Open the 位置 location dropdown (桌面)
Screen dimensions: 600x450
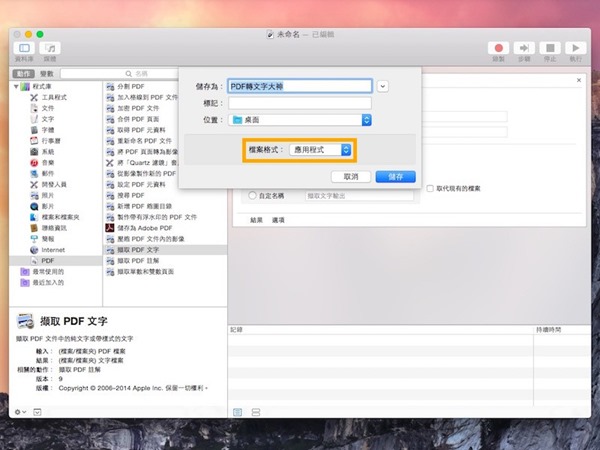(300, 120)
